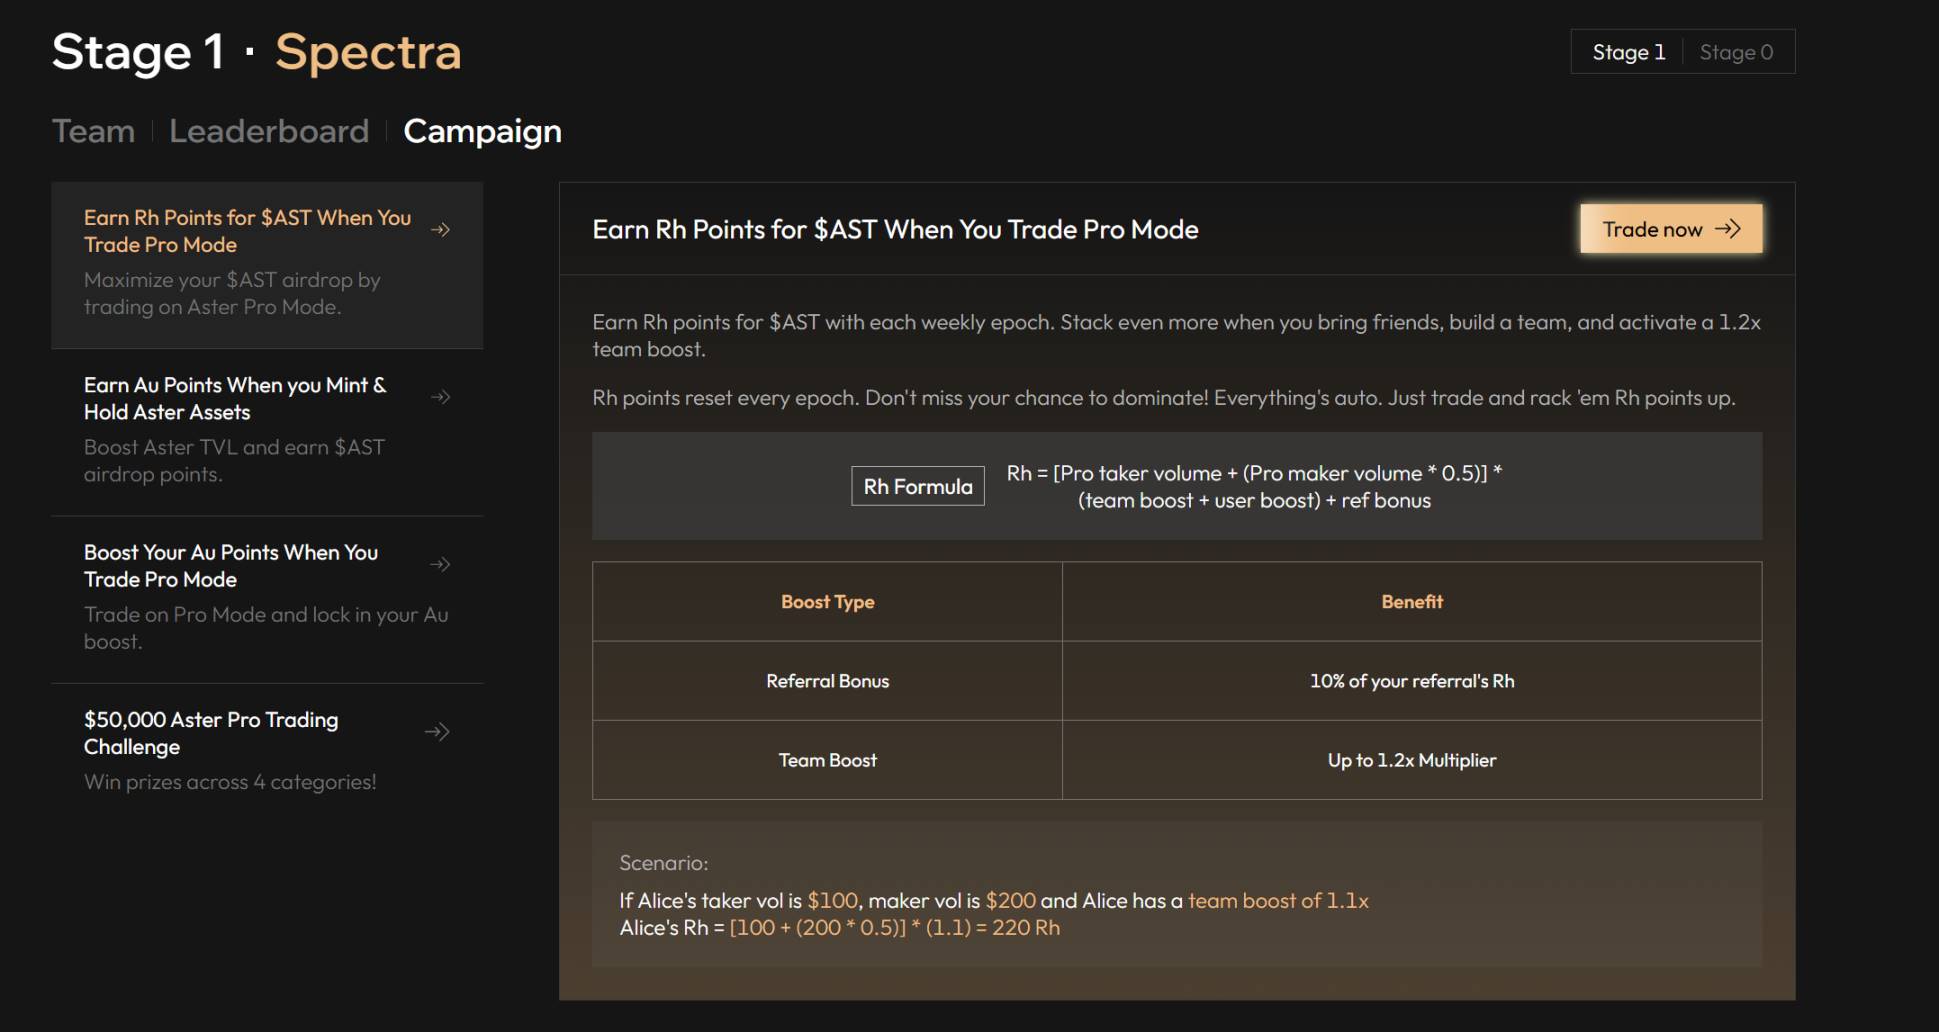Click the Benefit column header
The image size is (1939, 1032).
pyautogui.click(x=1411, y=602)
